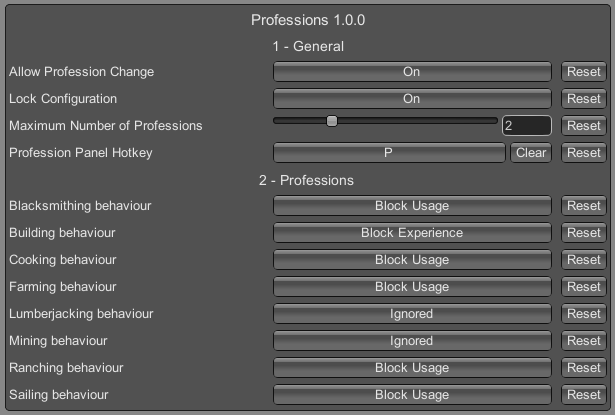
Task: Clear the Profession Panel Hotkey
Action: coord(531,153)
